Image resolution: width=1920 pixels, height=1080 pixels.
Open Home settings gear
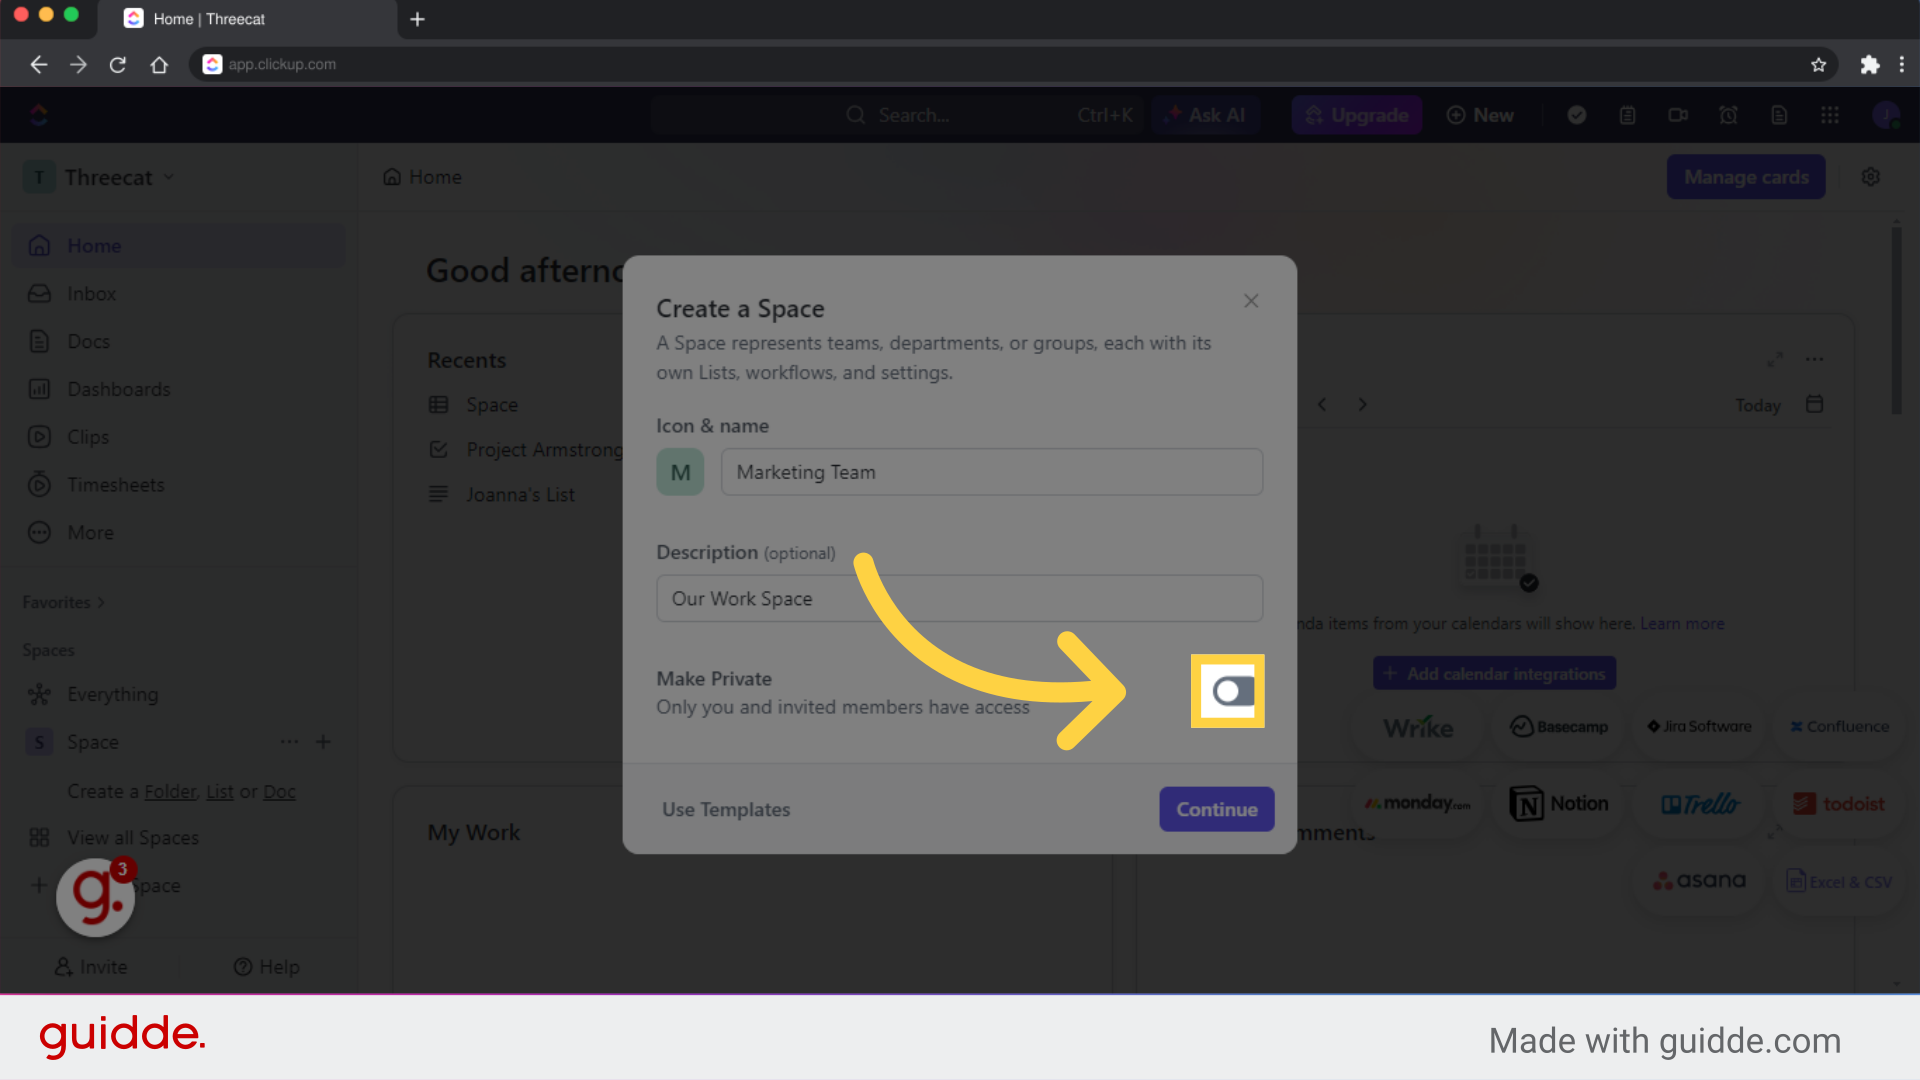click(1871, 176)
